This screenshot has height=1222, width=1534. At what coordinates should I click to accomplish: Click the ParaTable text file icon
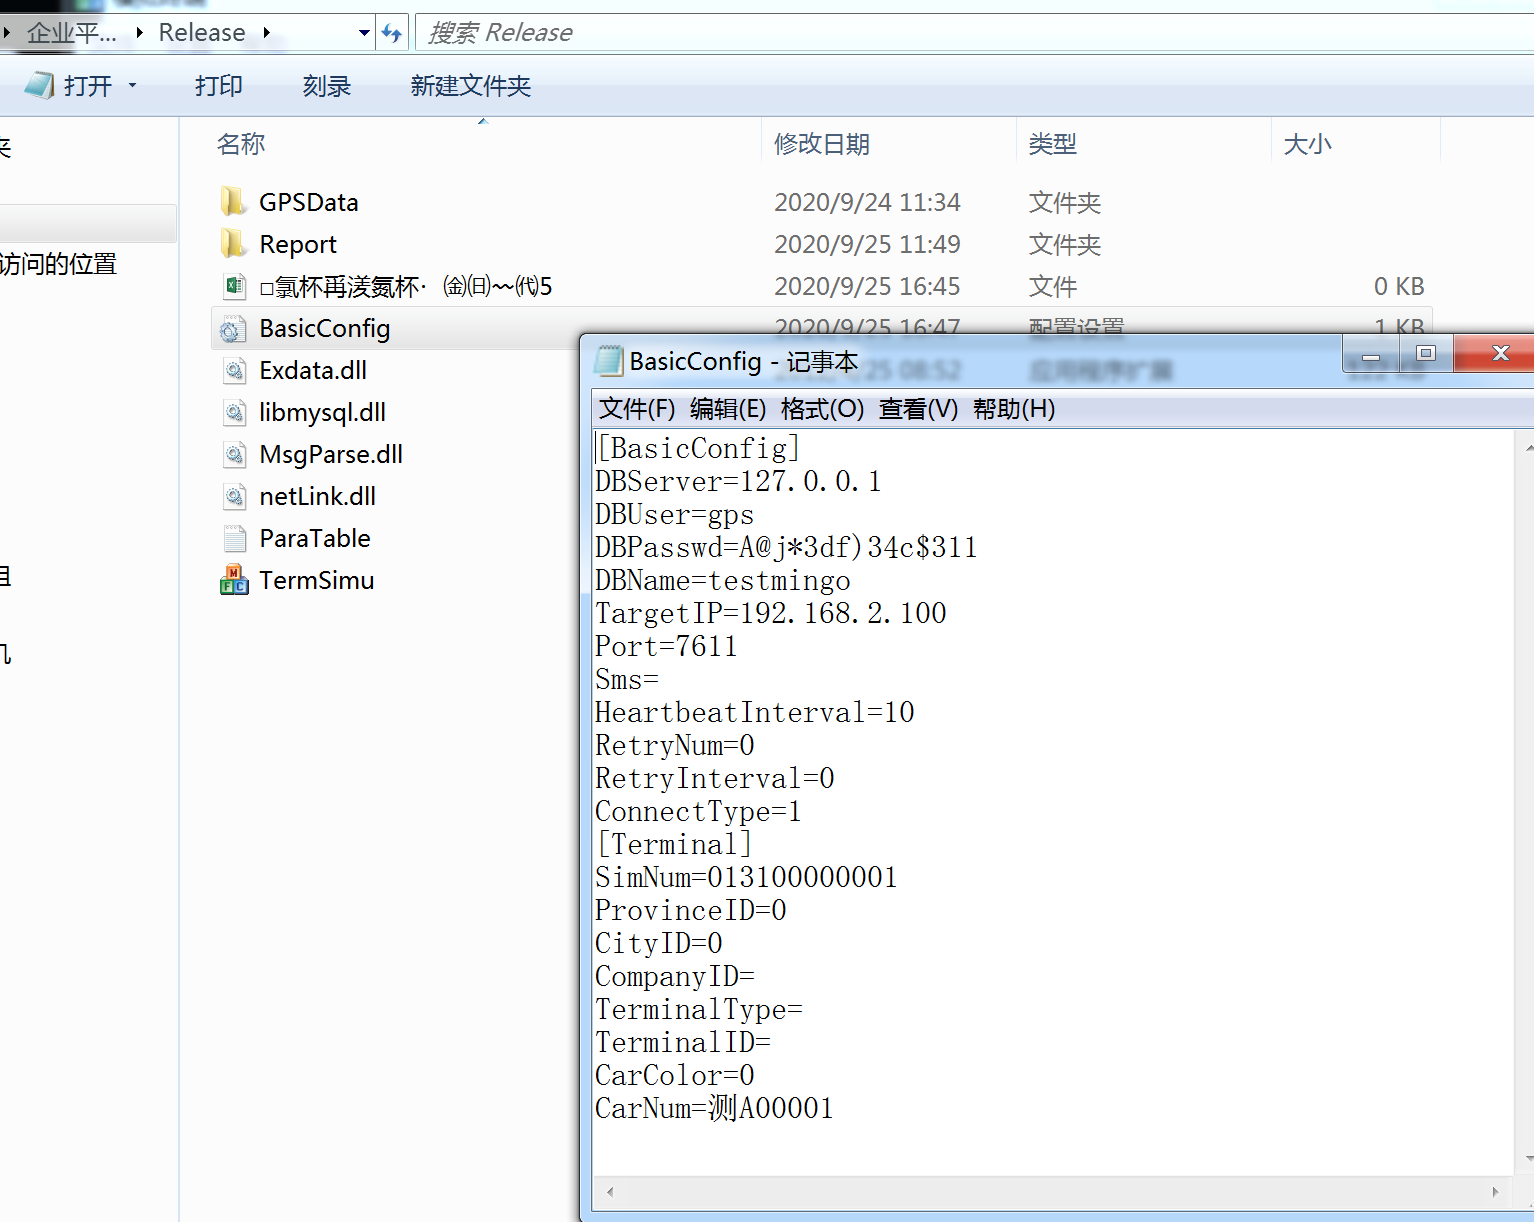click(234, 539)
